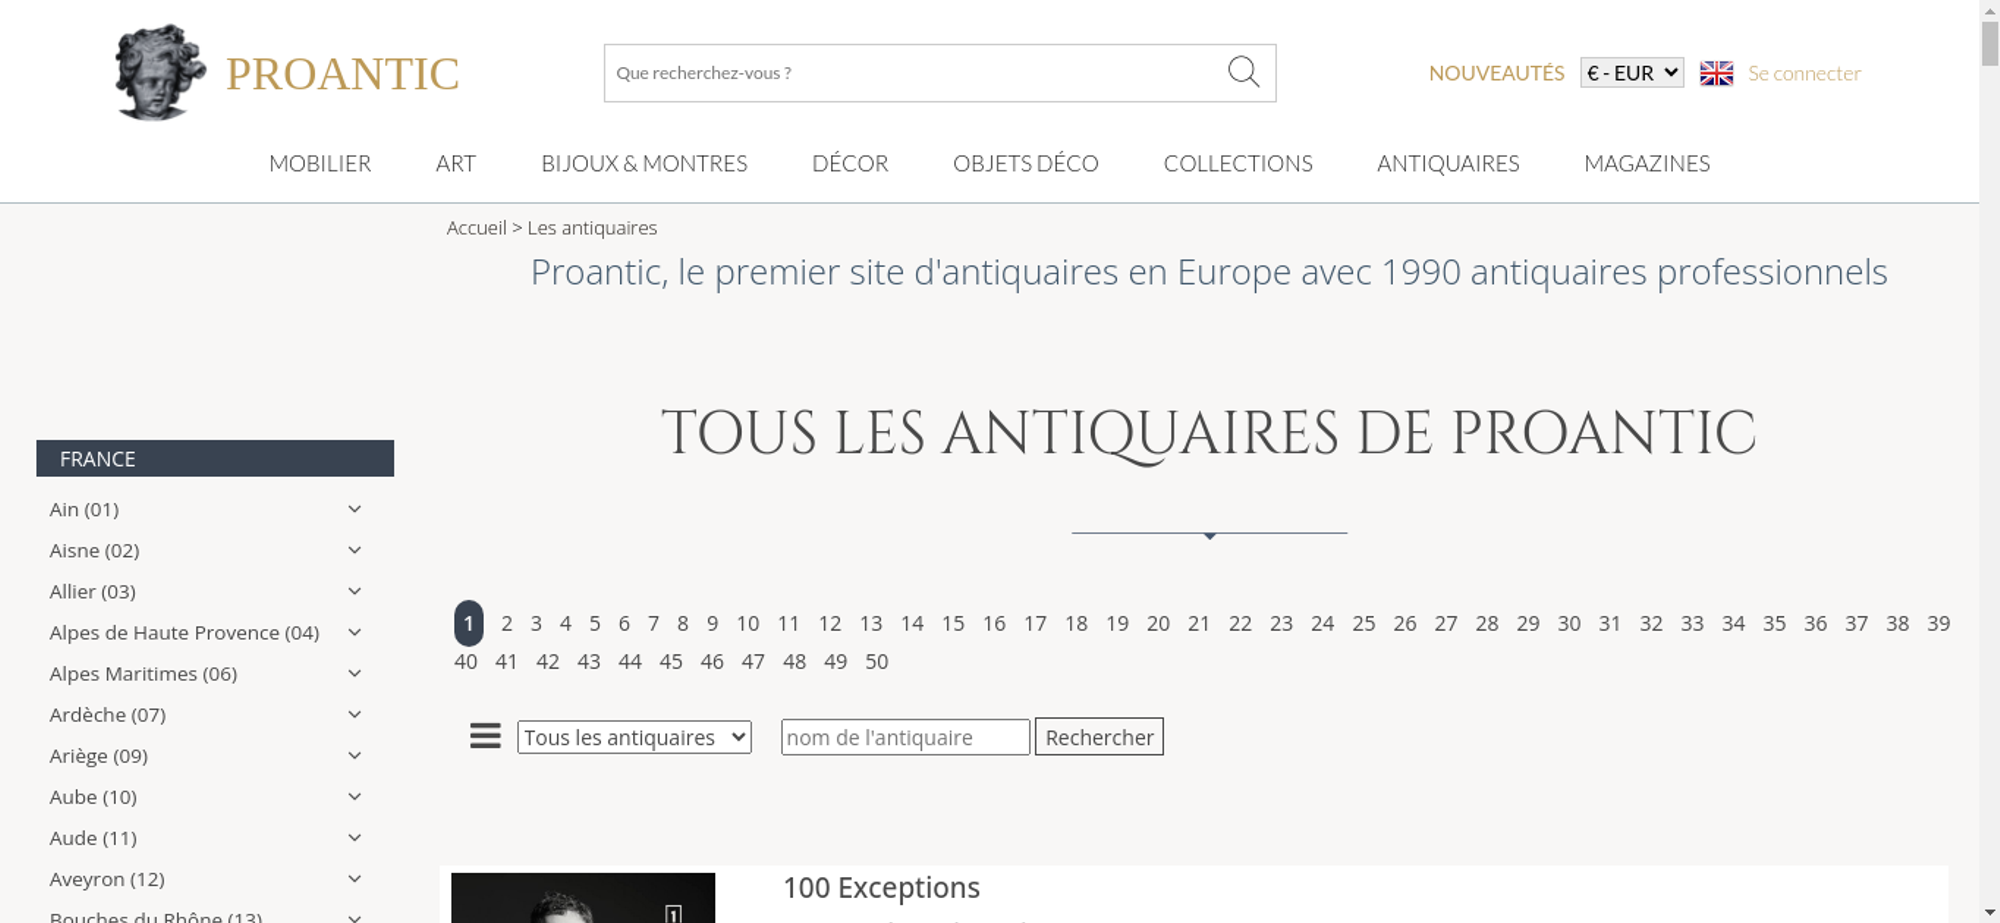Open the currency EUR dropdown
Image resolution: width=2000 pixels, height=923 pixels.
pyautogui.click(x=1631, y=73)
